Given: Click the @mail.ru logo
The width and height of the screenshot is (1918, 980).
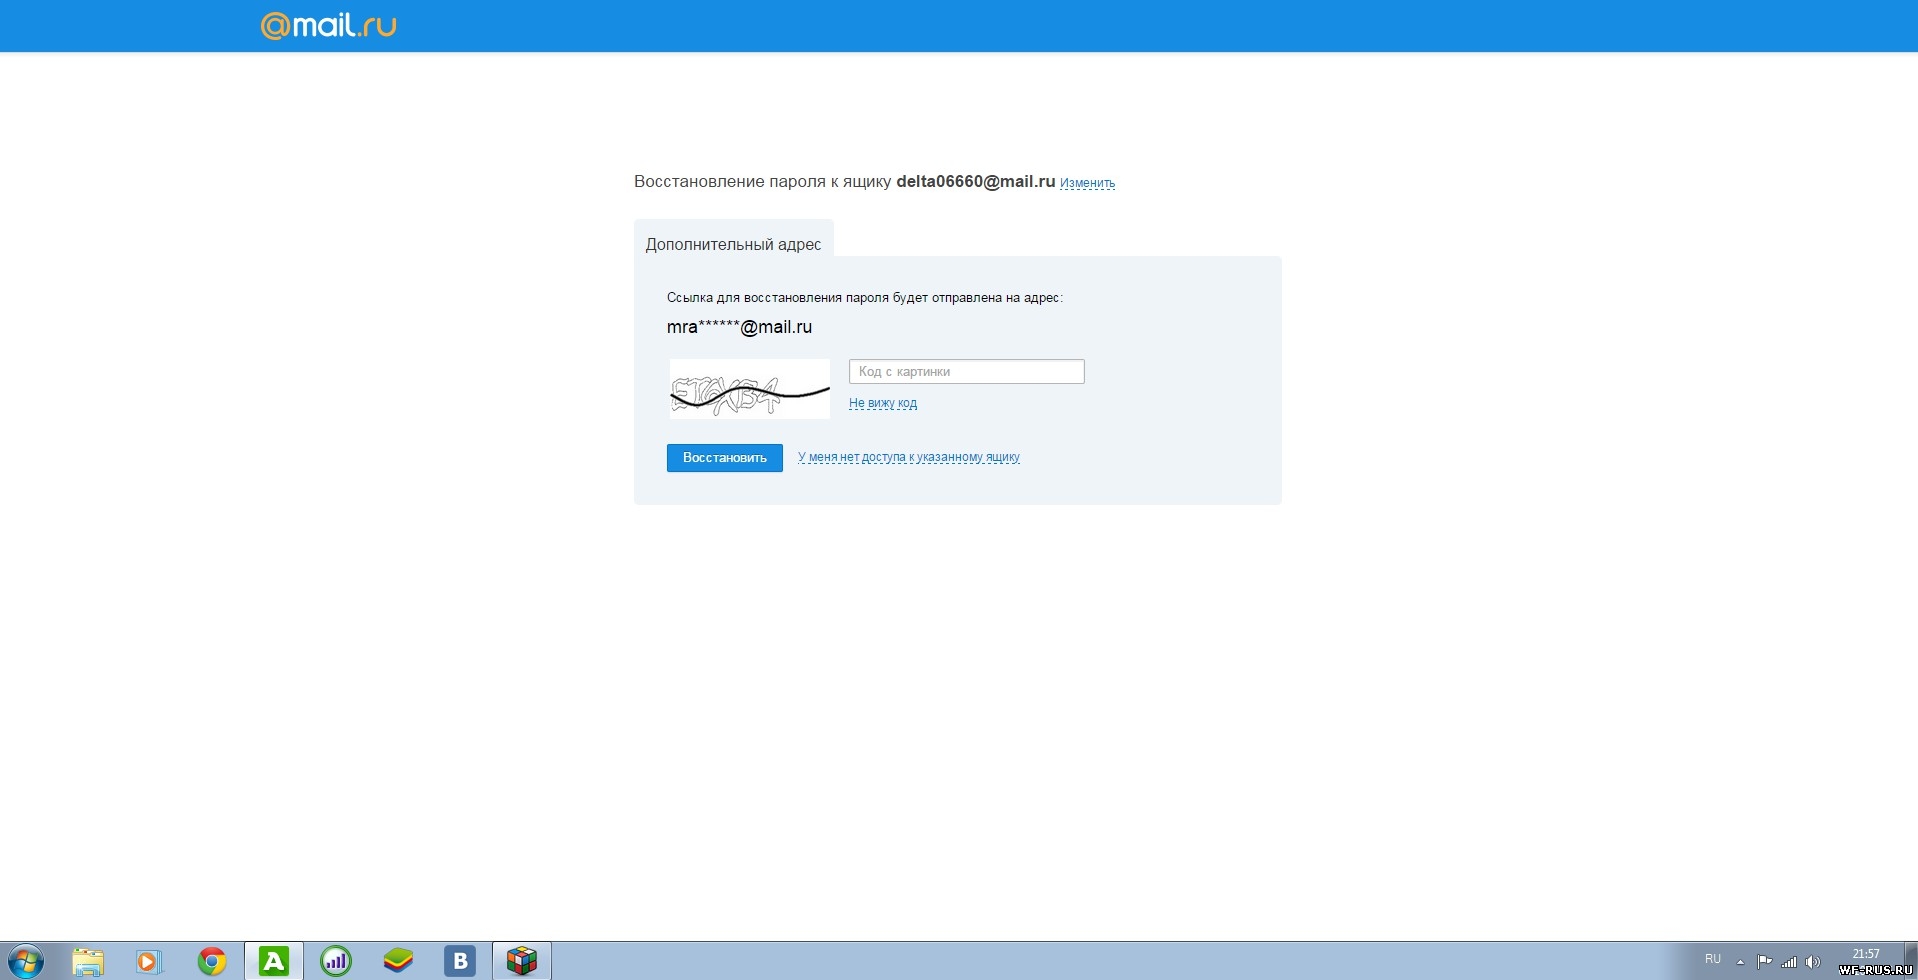Looking at the screenshot, I should 328,25.
